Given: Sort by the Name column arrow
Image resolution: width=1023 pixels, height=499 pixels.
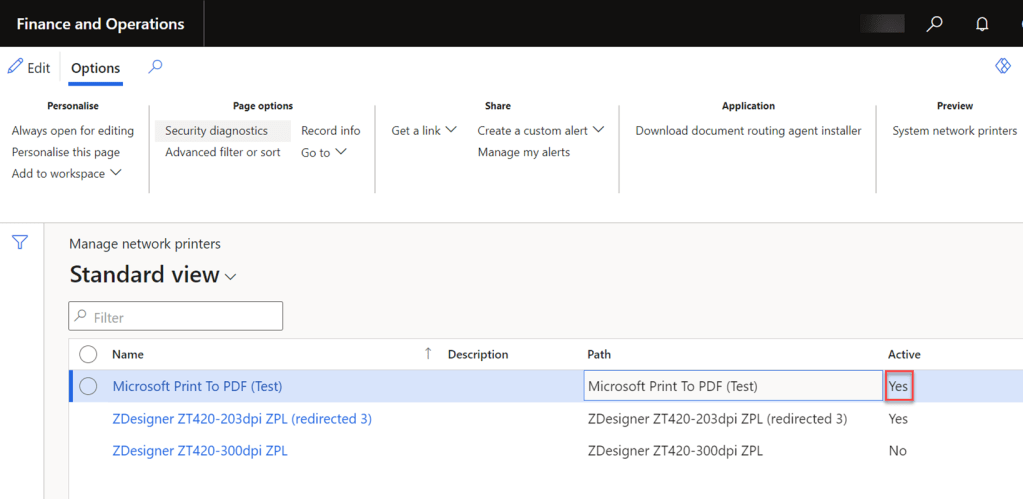Looking at the screenshot, I should click(429, 353).
